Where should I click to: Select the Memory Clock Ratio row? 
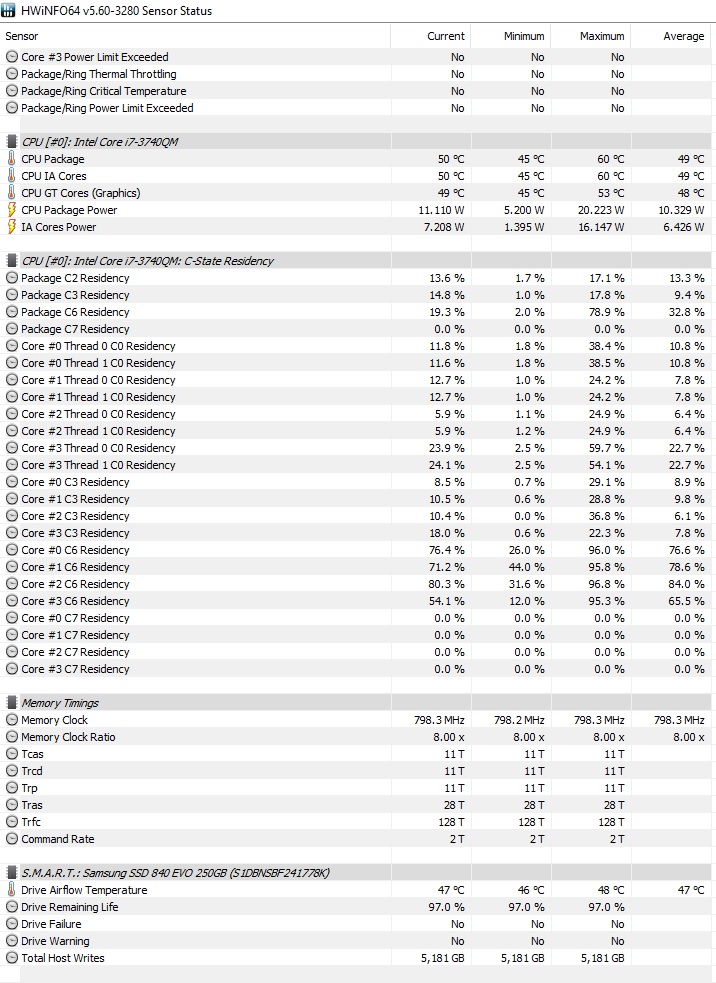(356, 737)
